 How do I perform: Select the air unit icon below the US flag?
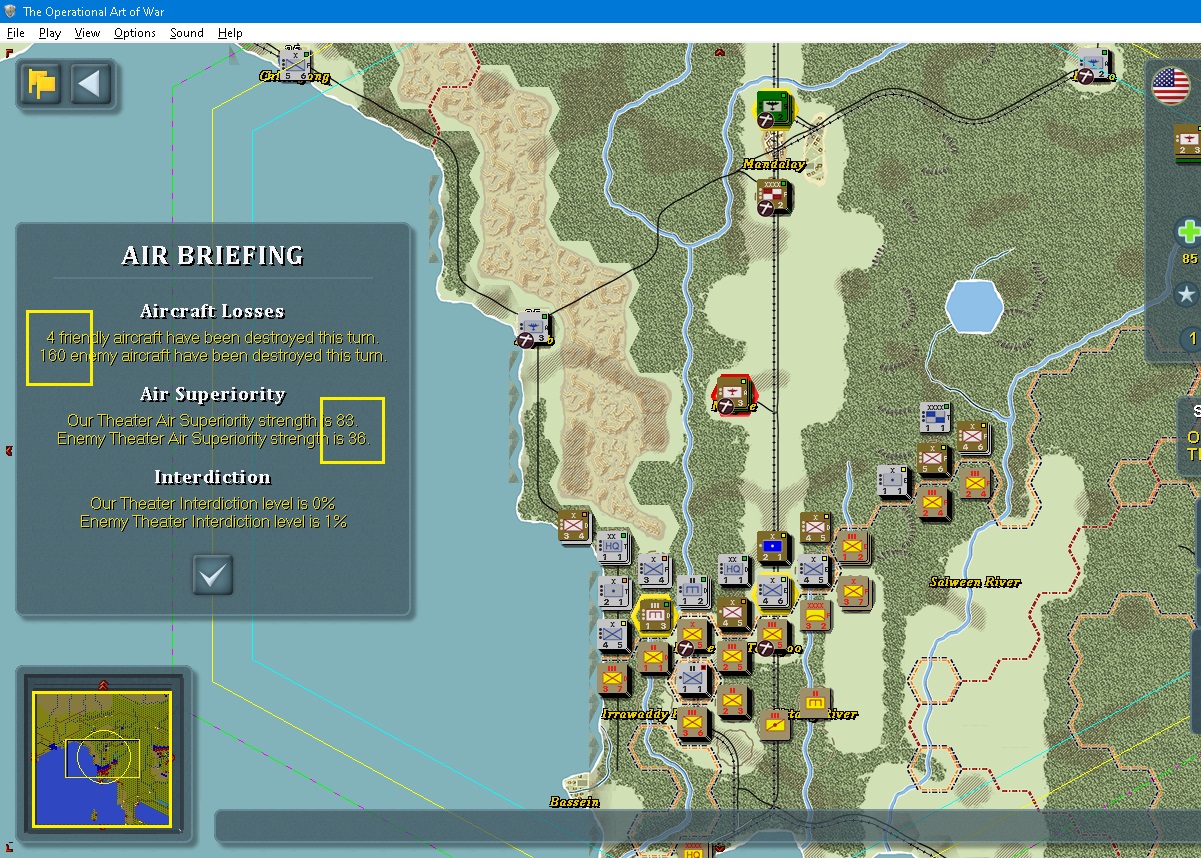(x=1188, y=143)
